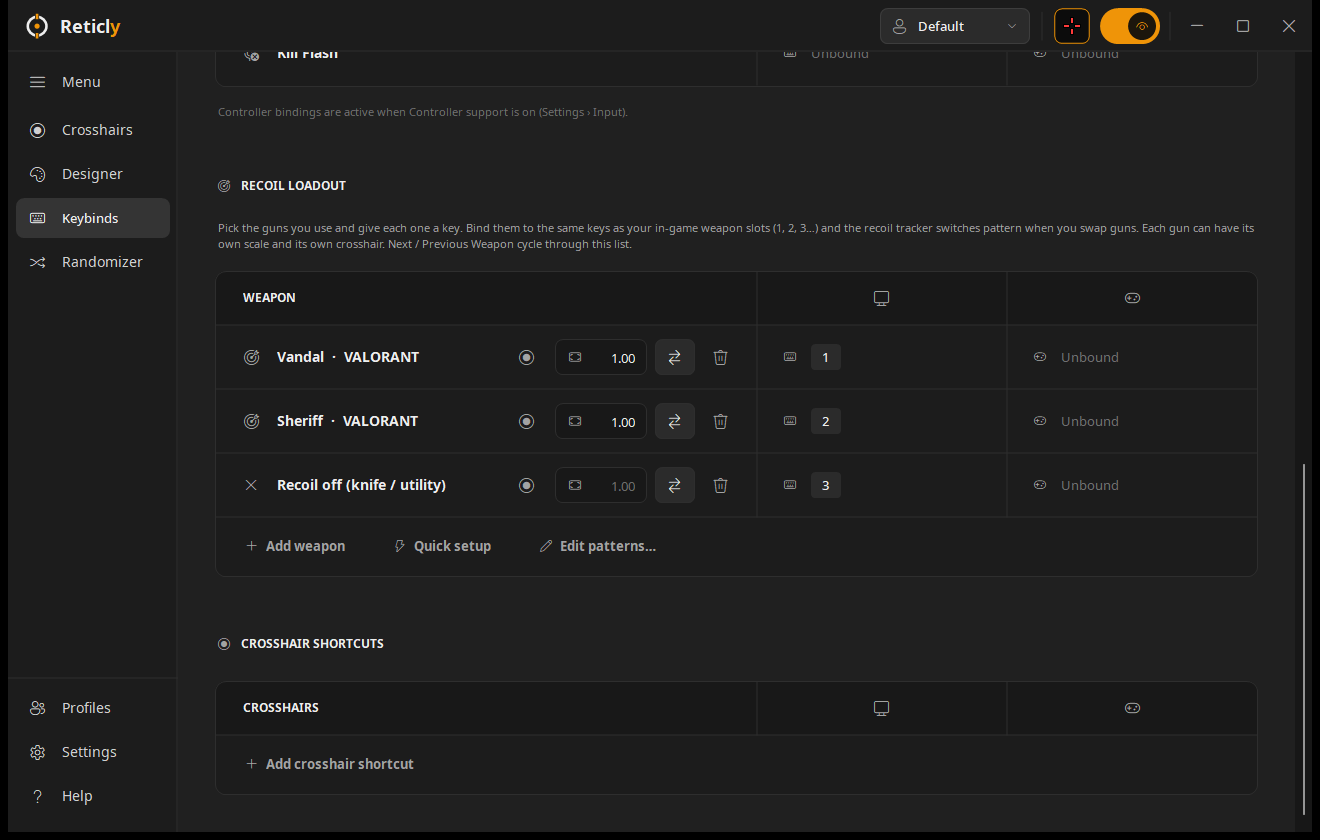Edit Vandal scale value field
The width and height of the screenshot is (1320, 840).
[x=601, y=358]
